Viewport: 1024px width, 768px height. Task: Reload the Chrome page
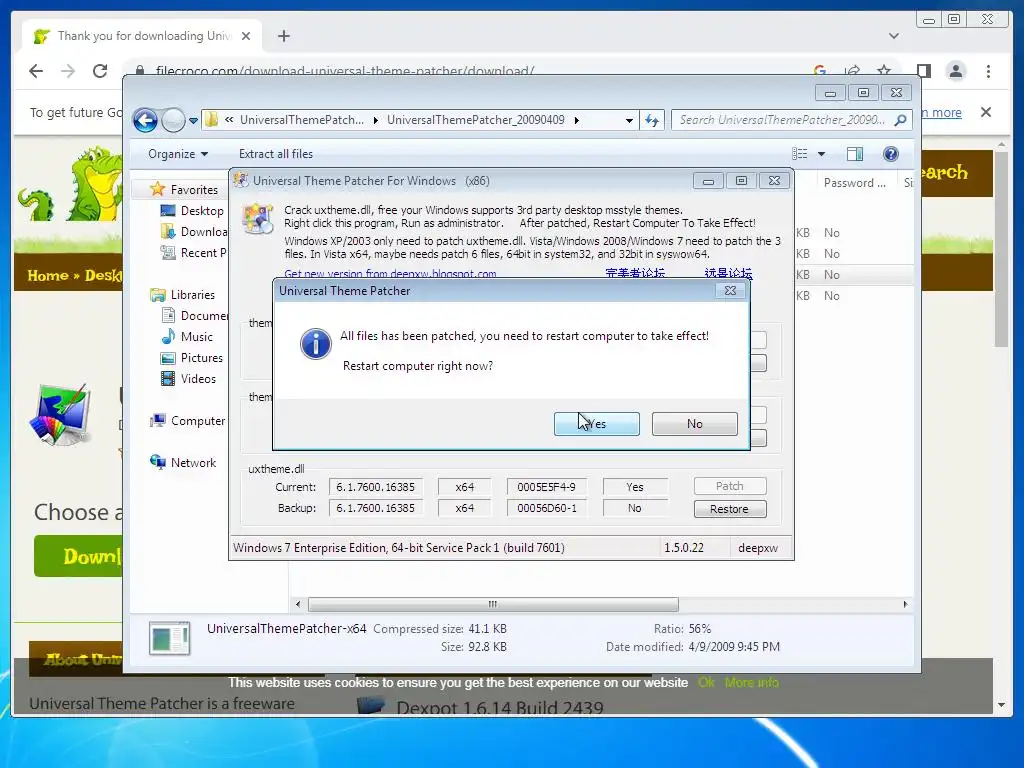(100, 71)
